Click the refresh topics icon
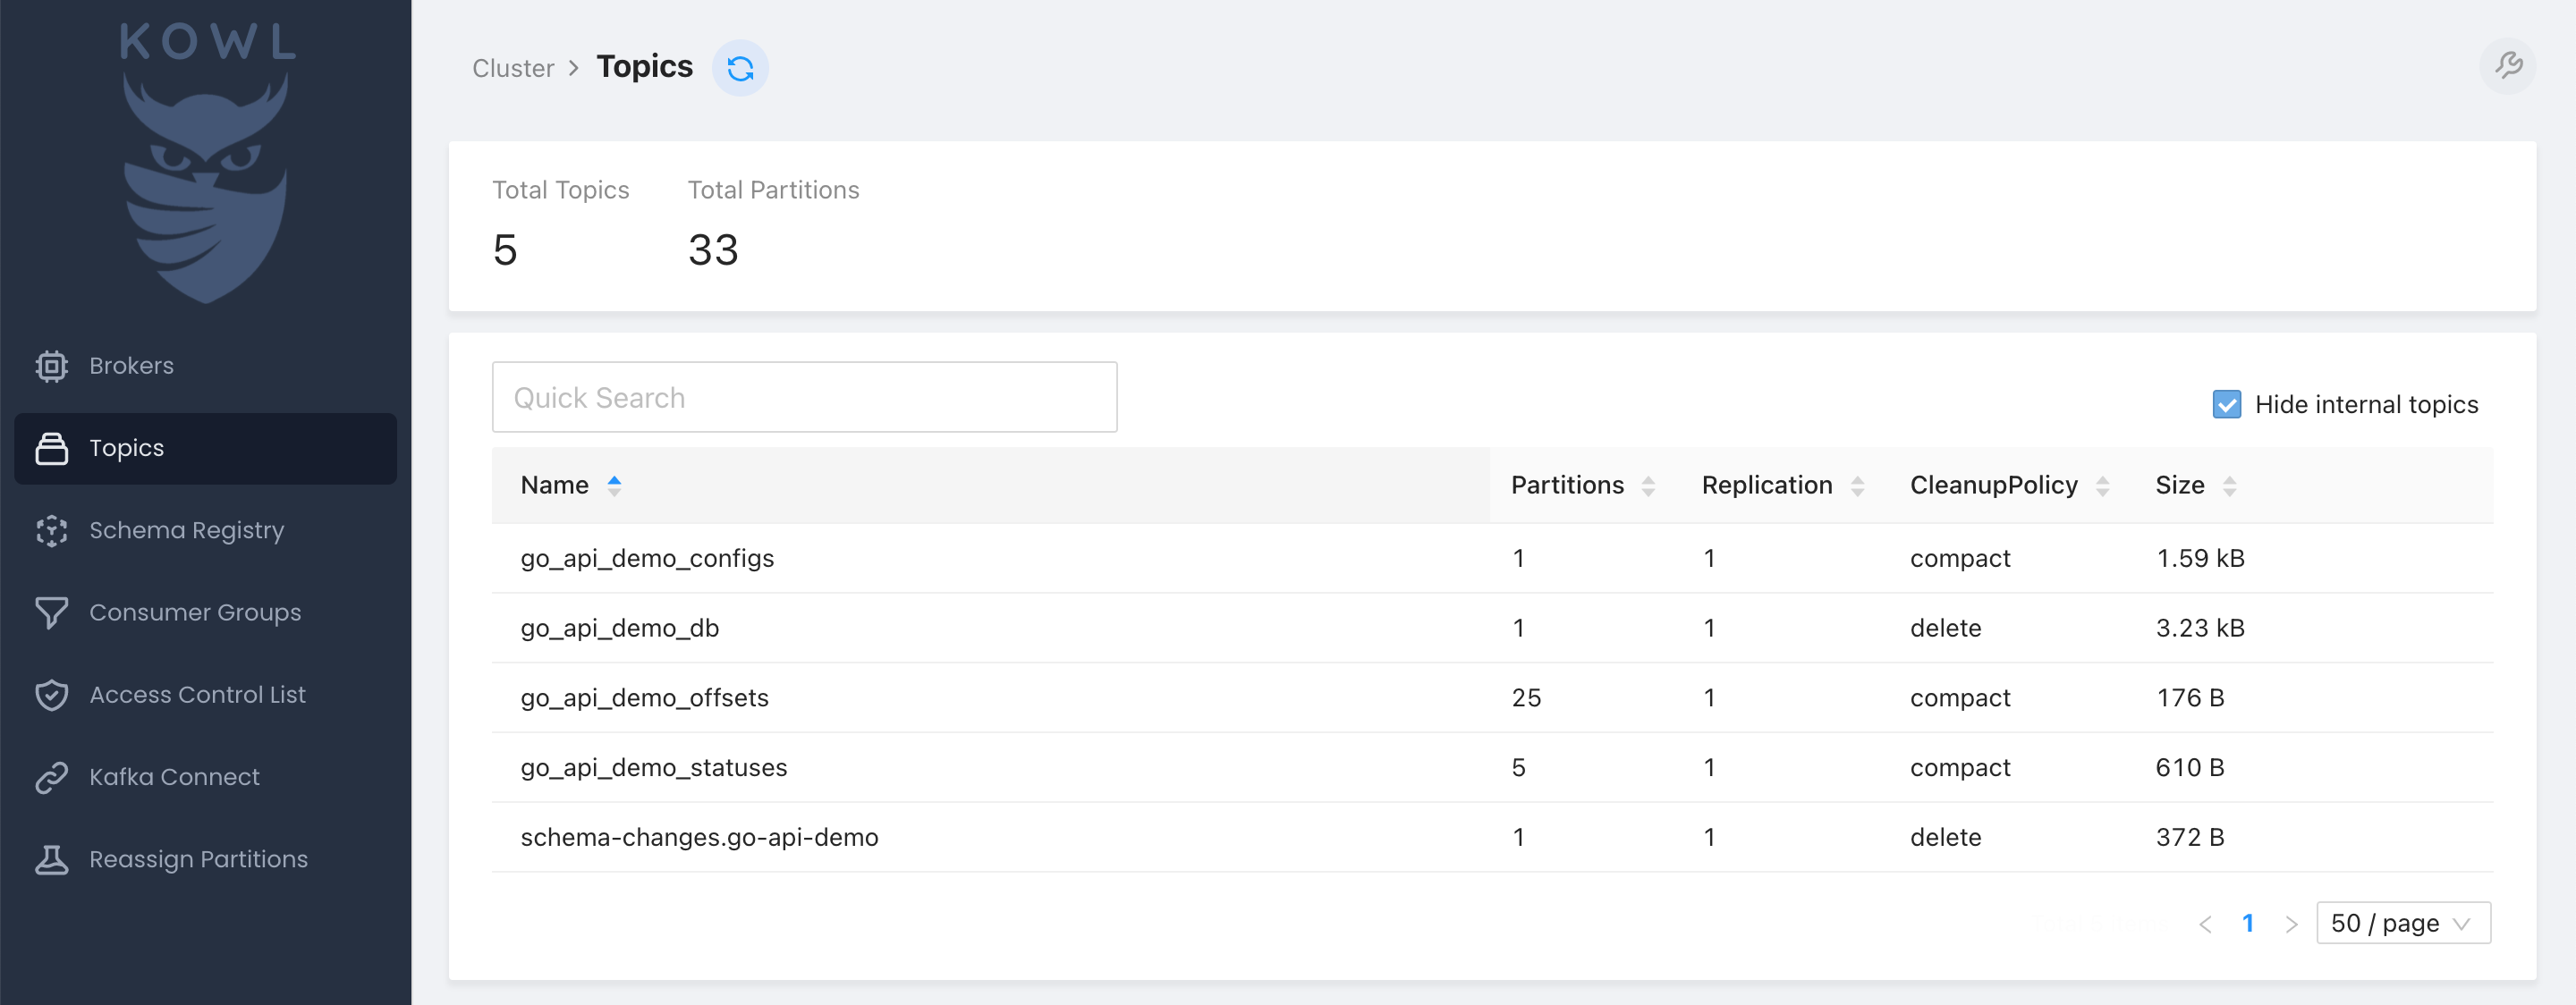This screenshot has height=1005, width=2576. pos(740,68)
